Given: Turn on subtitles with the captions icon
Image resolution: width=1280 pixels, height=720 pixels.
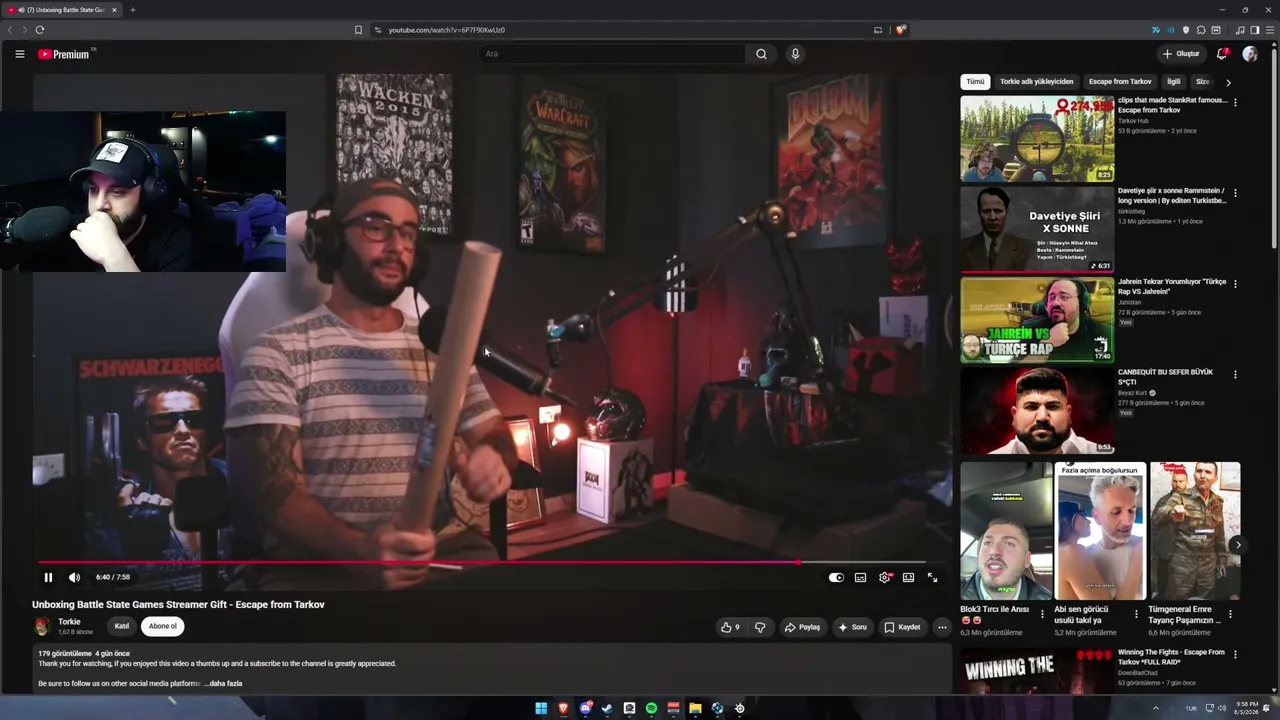Looking at the screenshot, I should 860,577.
